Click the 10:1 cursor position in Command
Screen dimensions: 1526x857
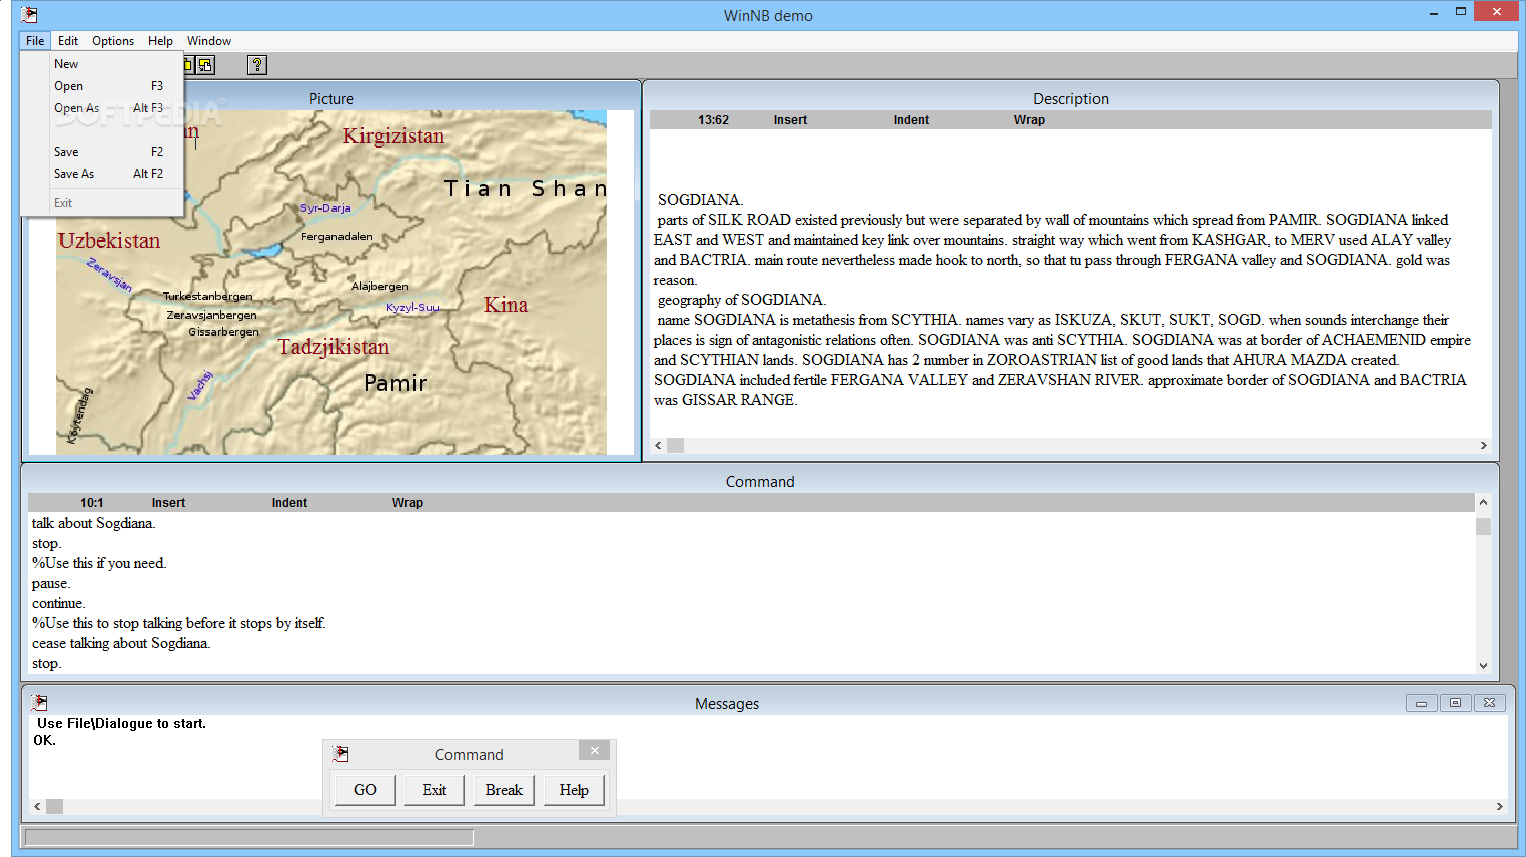(x=91, y=503)
